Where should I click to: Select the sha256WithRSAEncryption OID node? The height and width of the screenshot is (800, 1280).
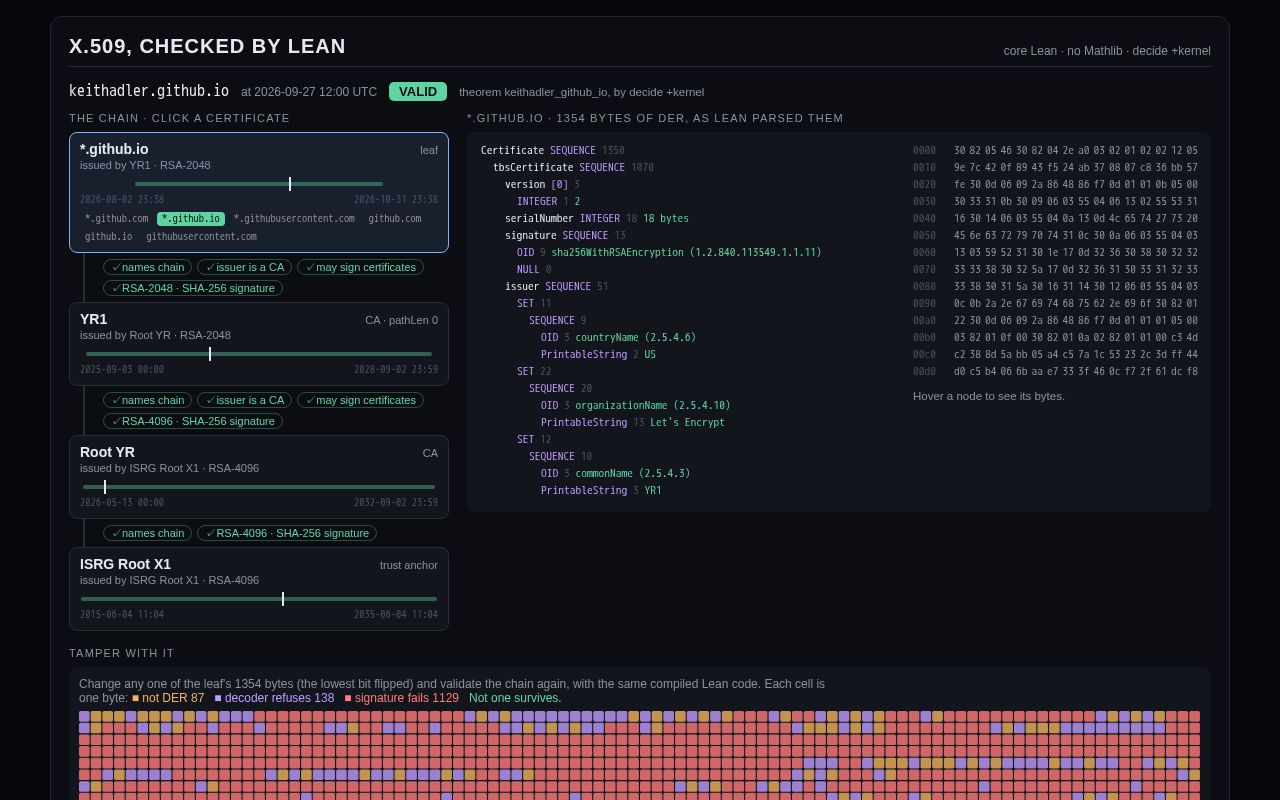[x=669, y=253]
